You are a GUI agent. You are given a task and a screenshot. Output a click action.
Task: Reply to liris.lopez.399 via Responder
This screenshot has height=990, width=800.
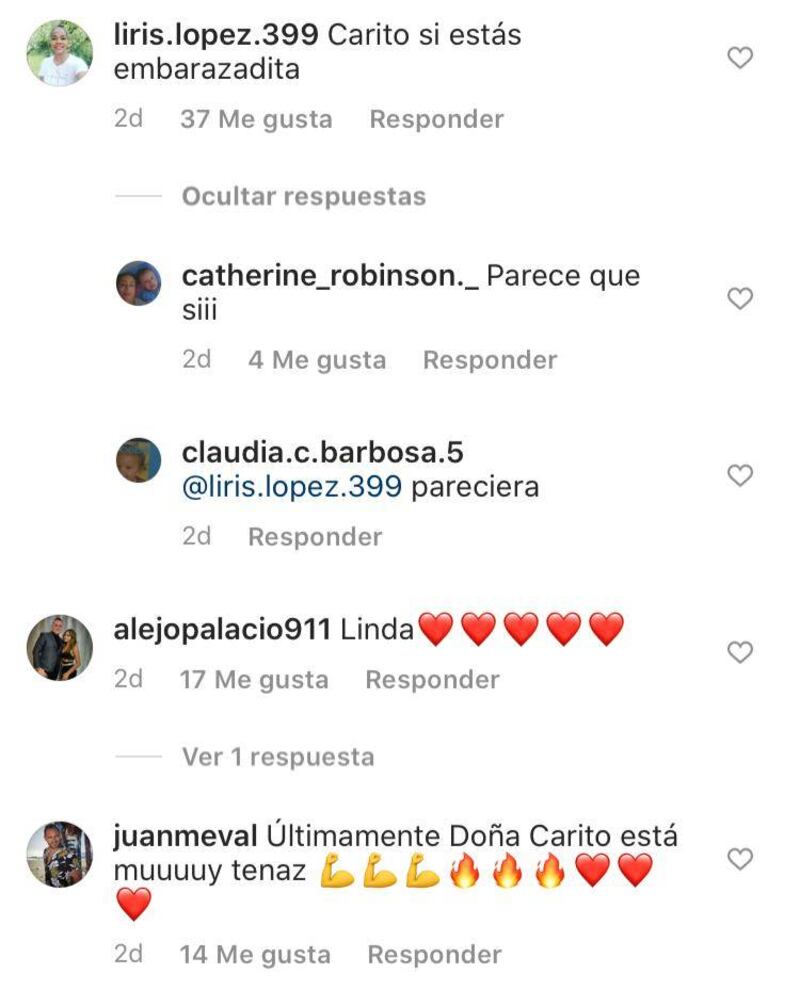(x=436, y=119)
